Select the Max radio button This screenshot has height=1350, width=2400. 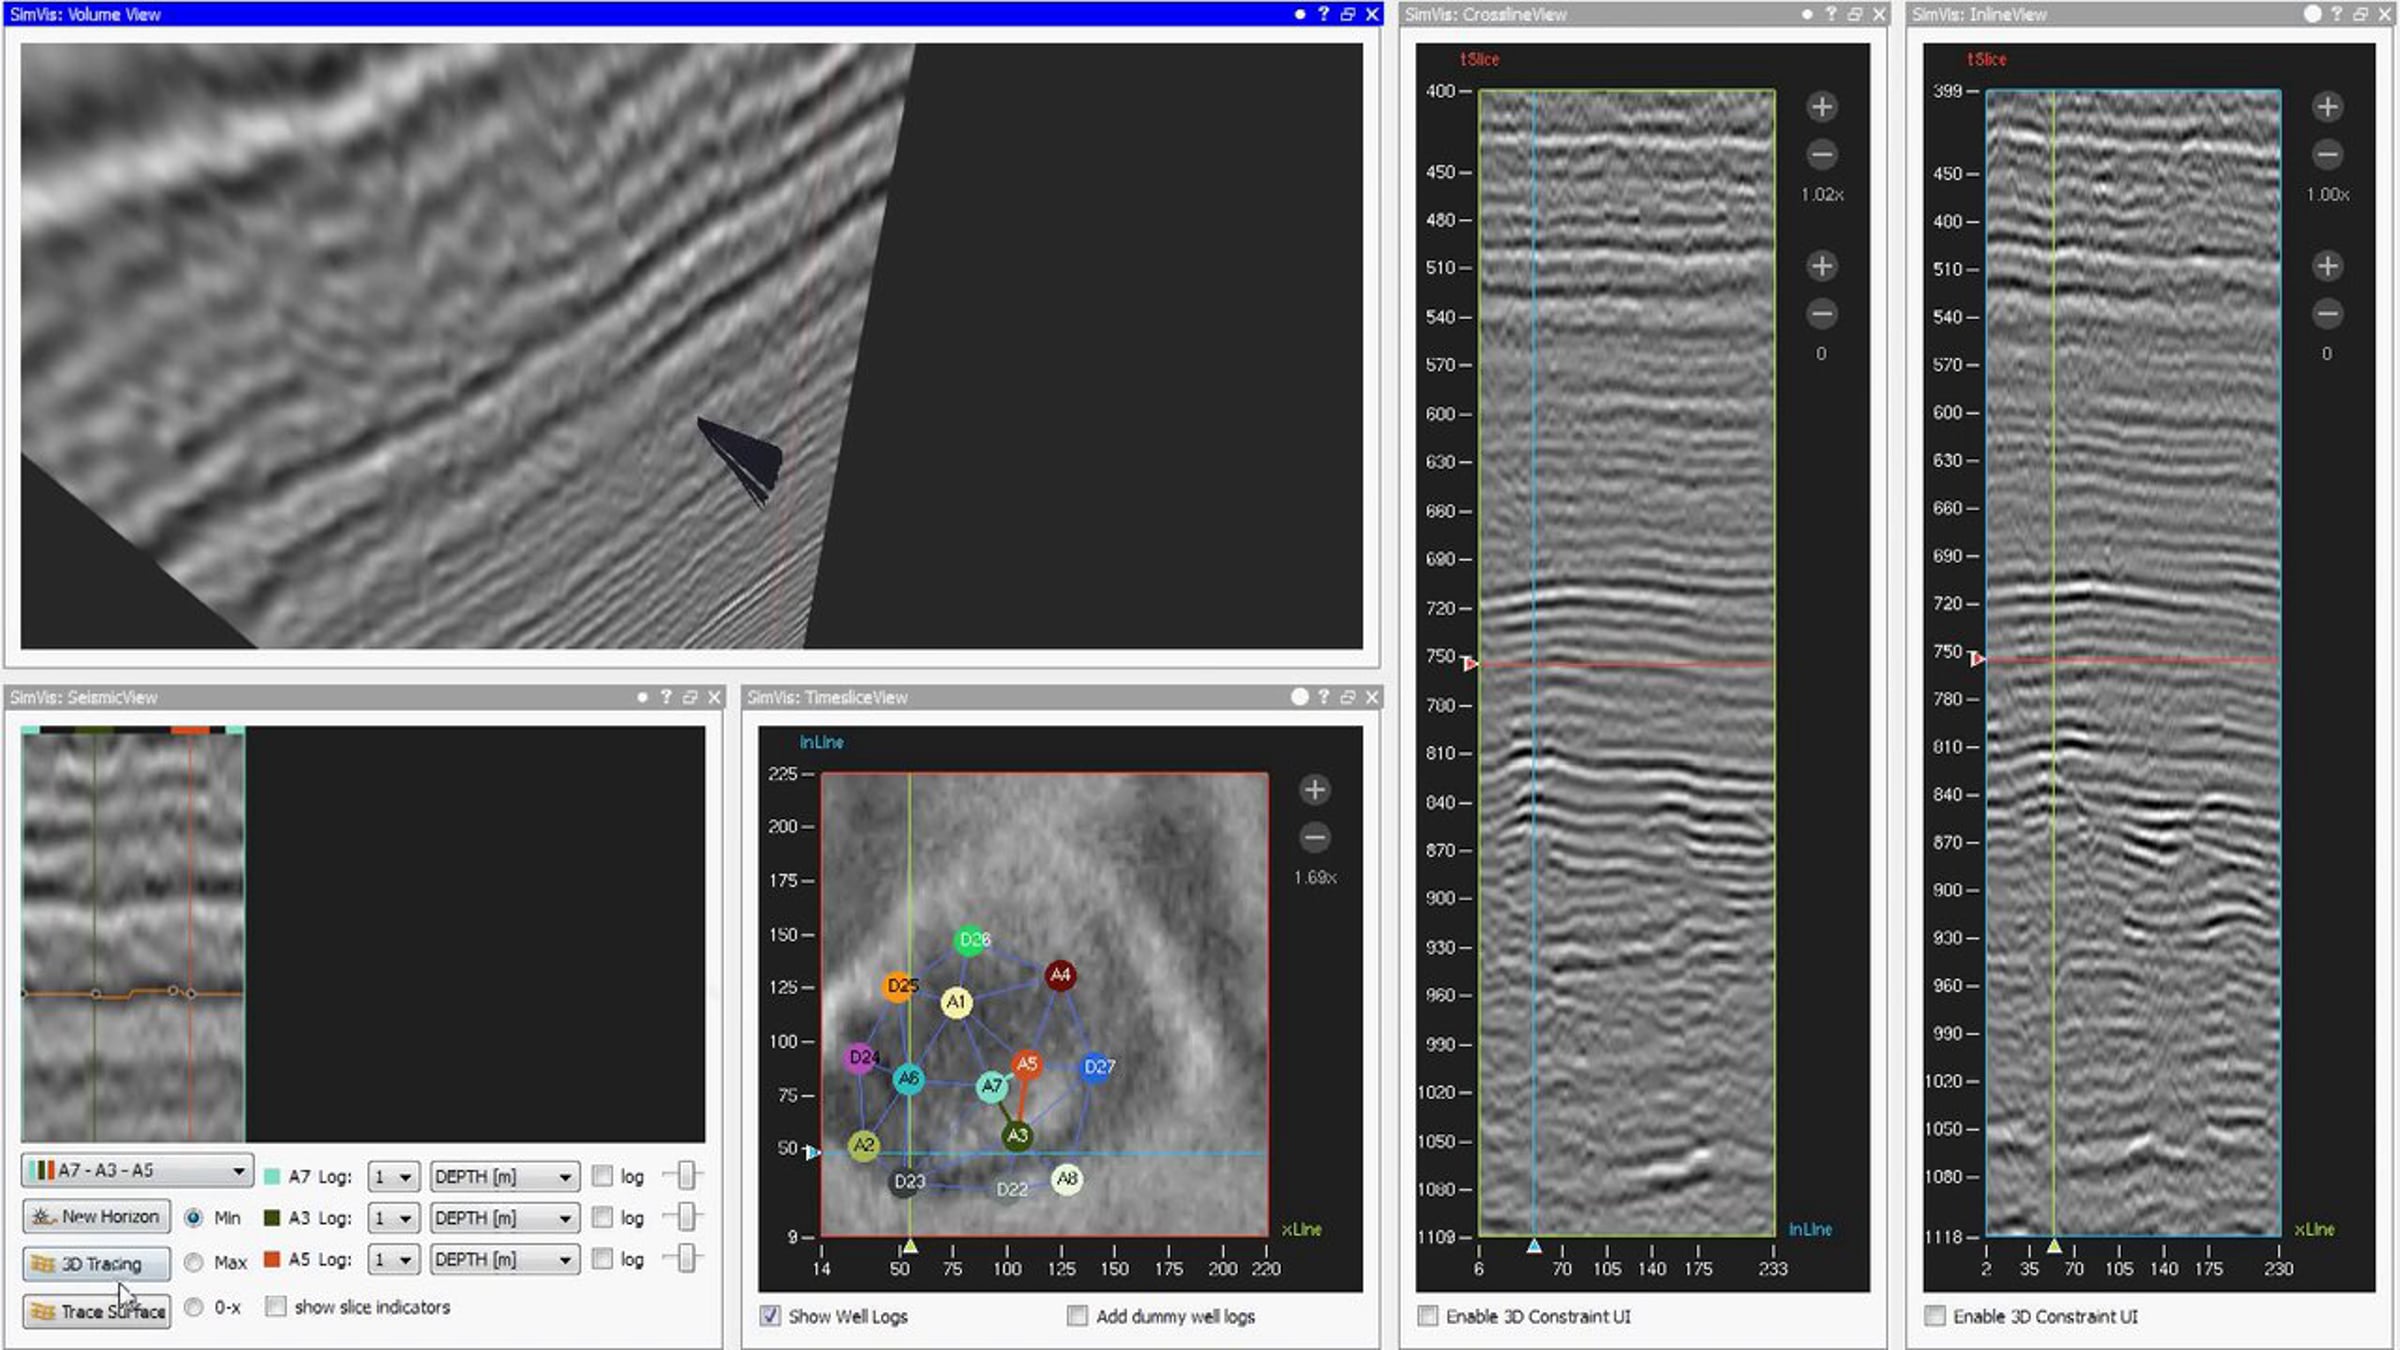[194, 1262]
